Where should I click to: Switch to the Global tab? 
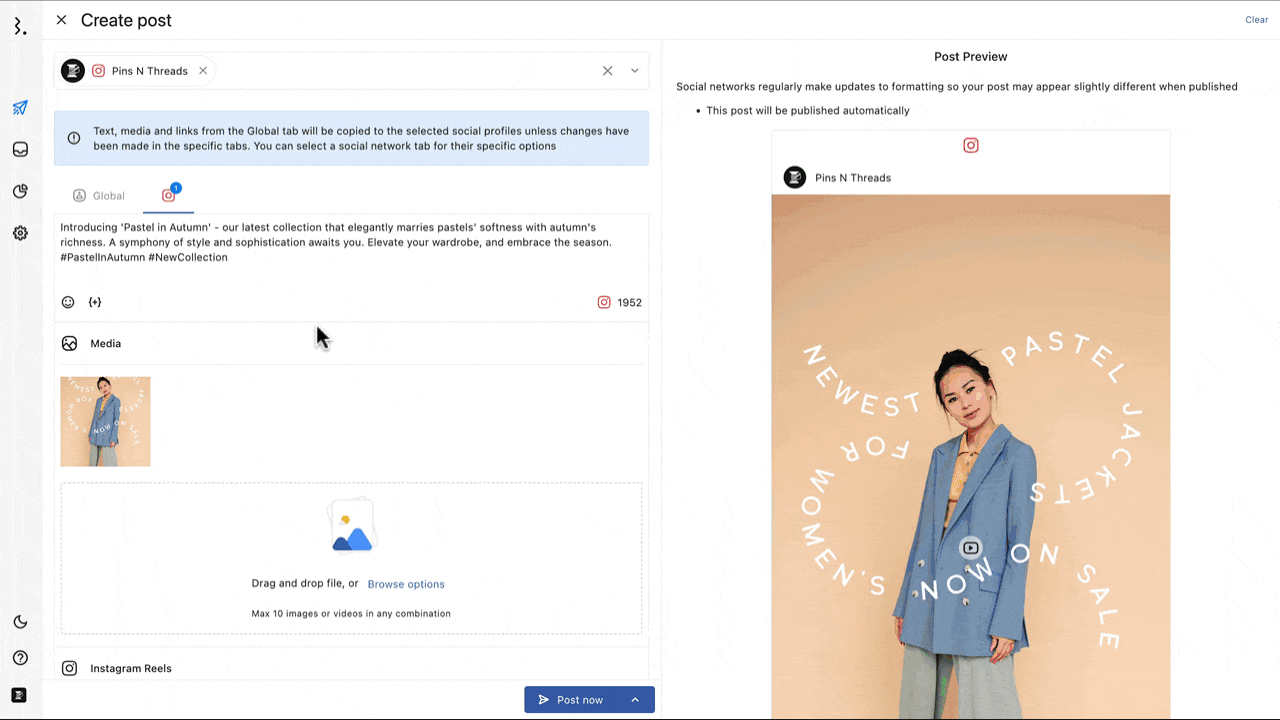(99, 195)
